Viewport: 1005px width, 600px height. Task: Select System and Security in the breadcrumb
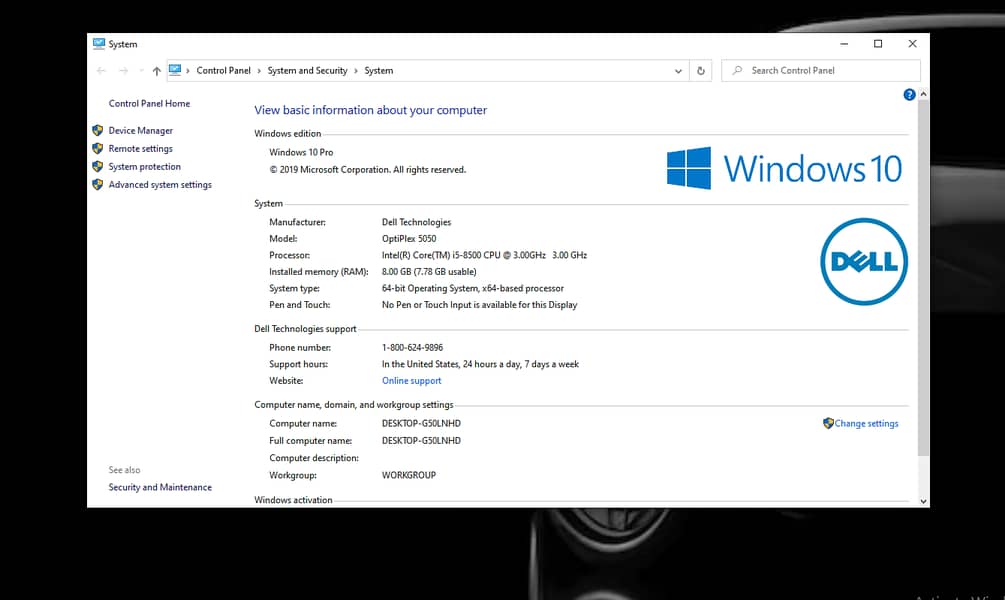[307, 71]
